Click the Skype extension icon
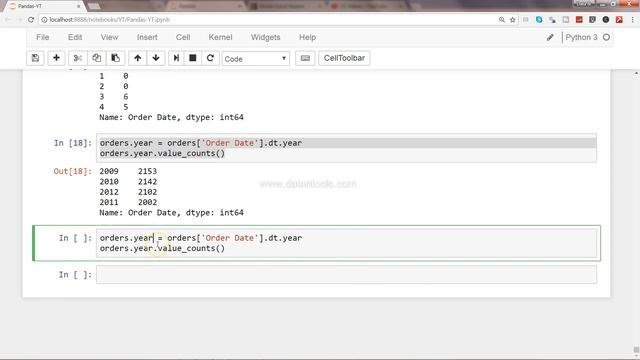The image size is (640, 360). [x=539, y=20]
